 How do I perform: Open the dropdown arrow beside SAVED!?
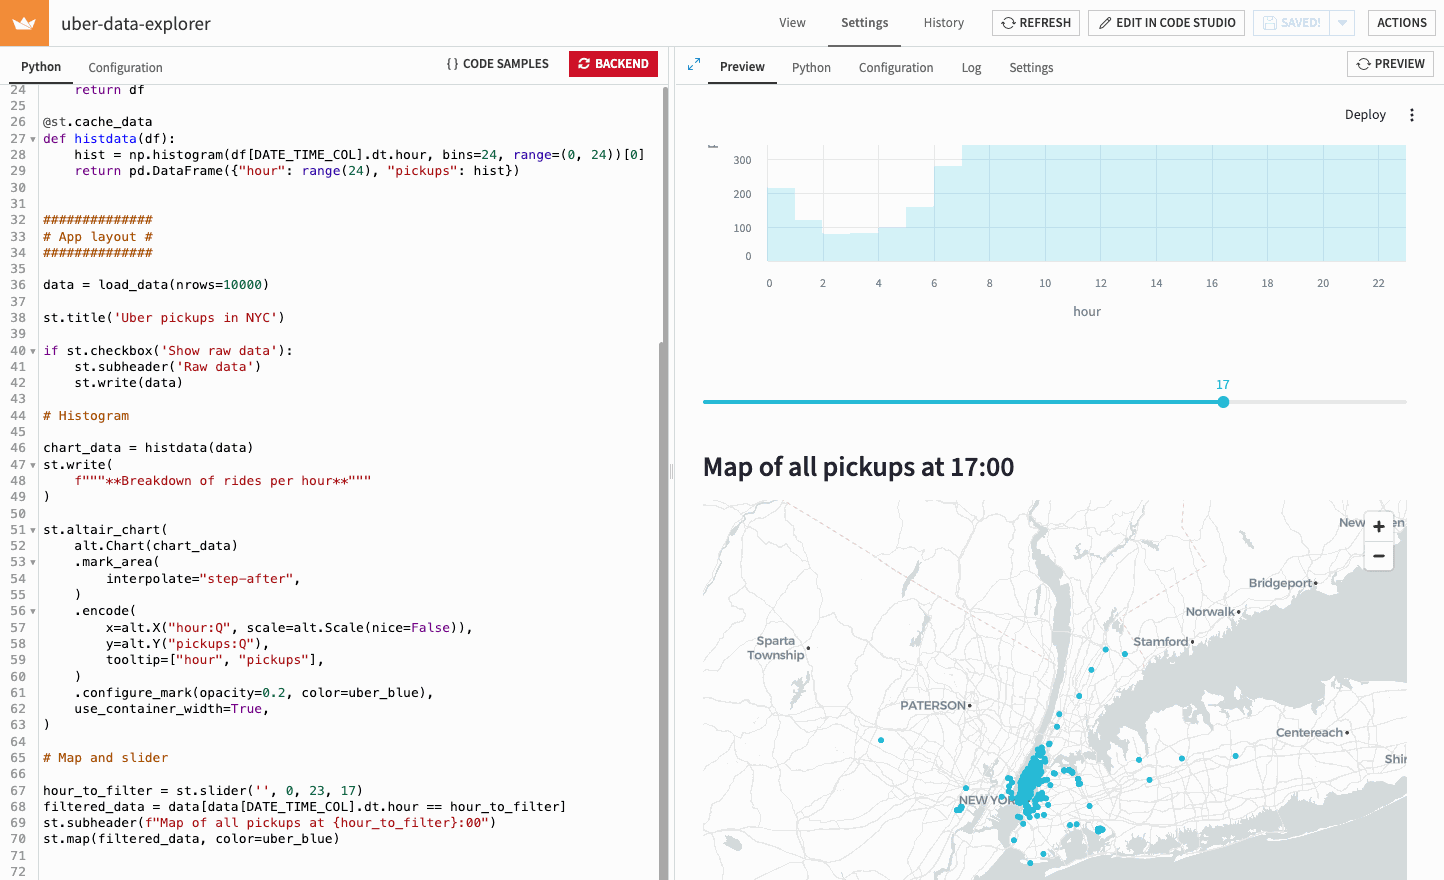tap(1343, 23)
